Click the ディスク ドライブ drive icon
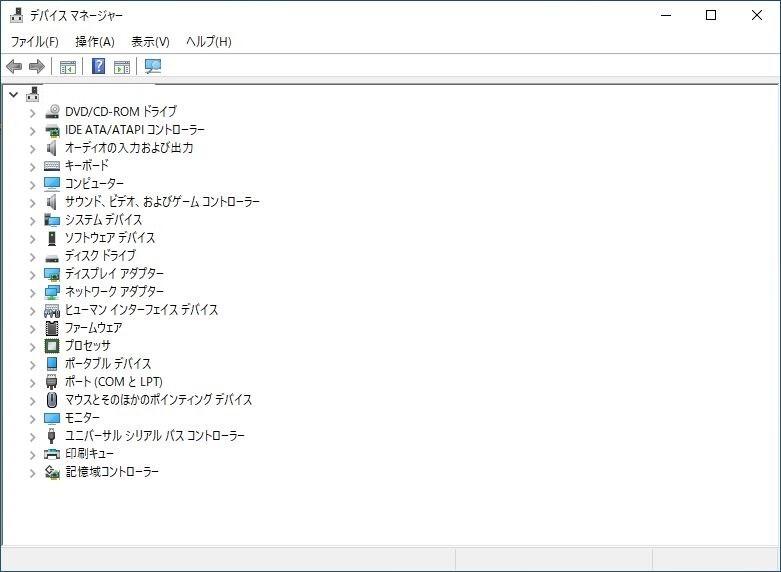 pos(52,258)
